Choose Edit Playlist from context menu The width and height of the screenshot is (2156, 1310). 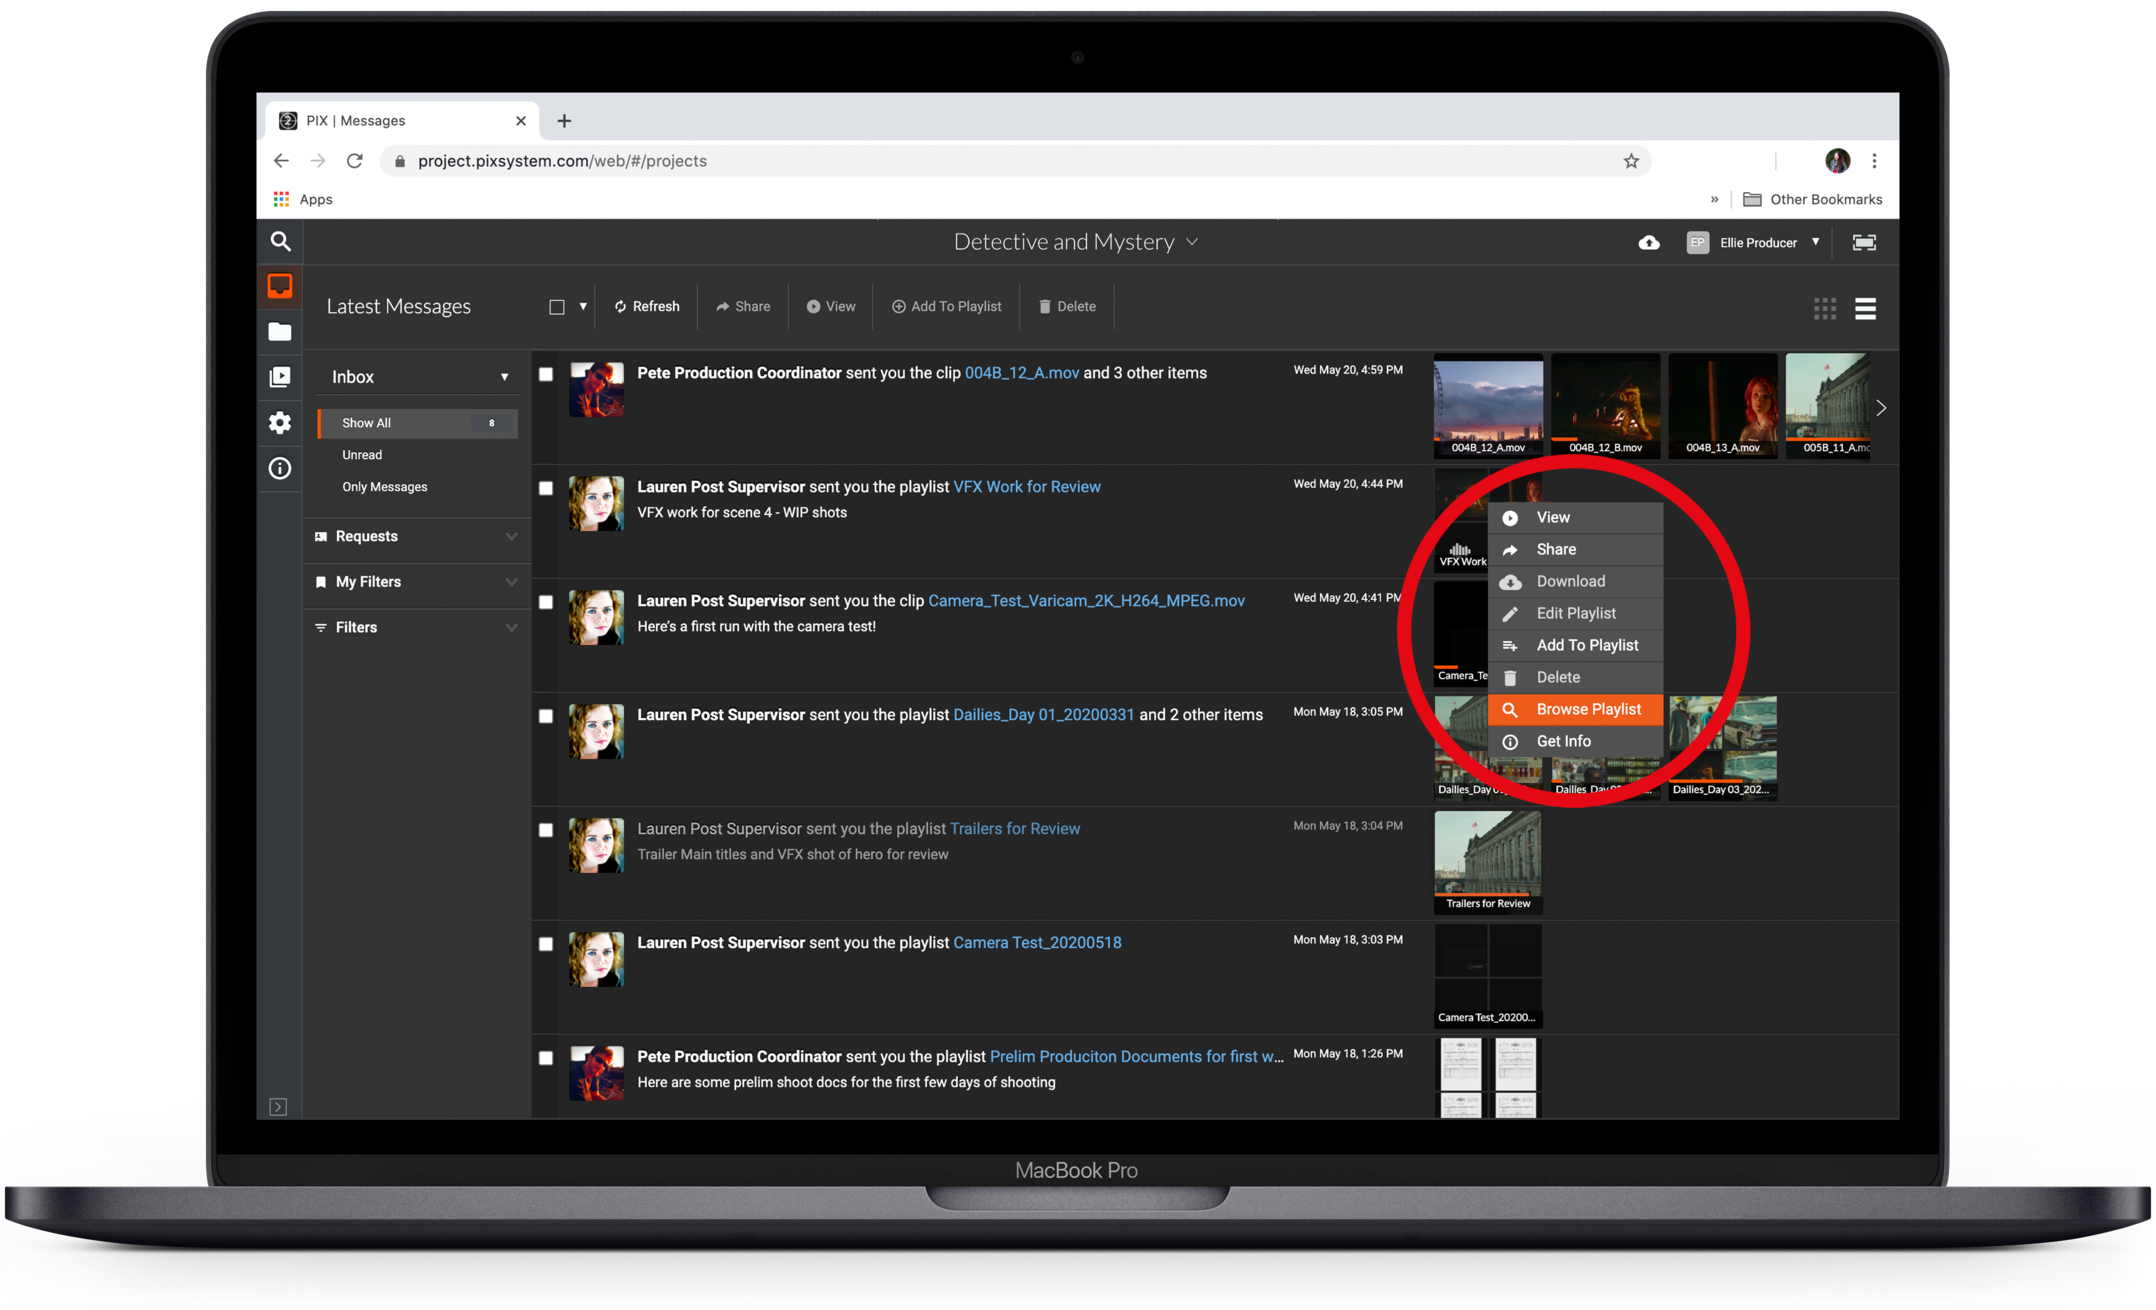(1575, 613)
